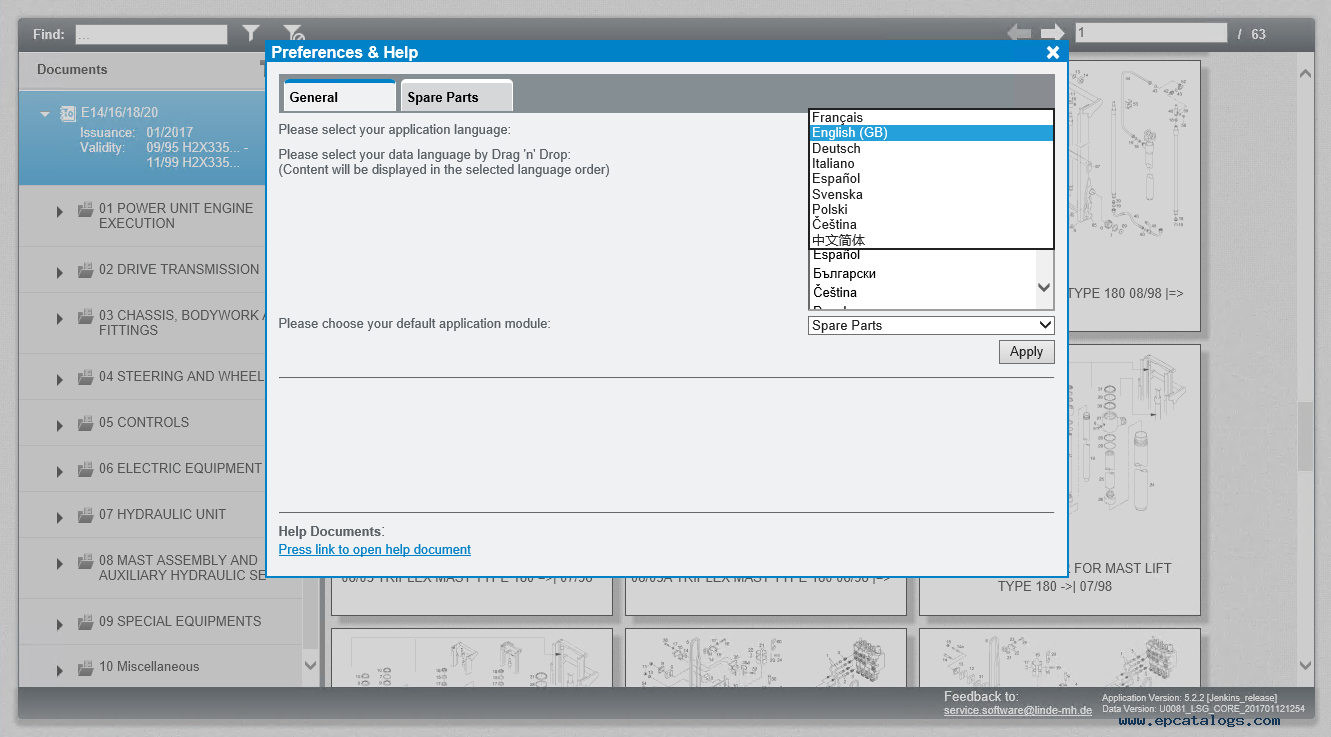The image size is (1331, 737).
Task: Select the General tab
Action: tap(339, 97)
